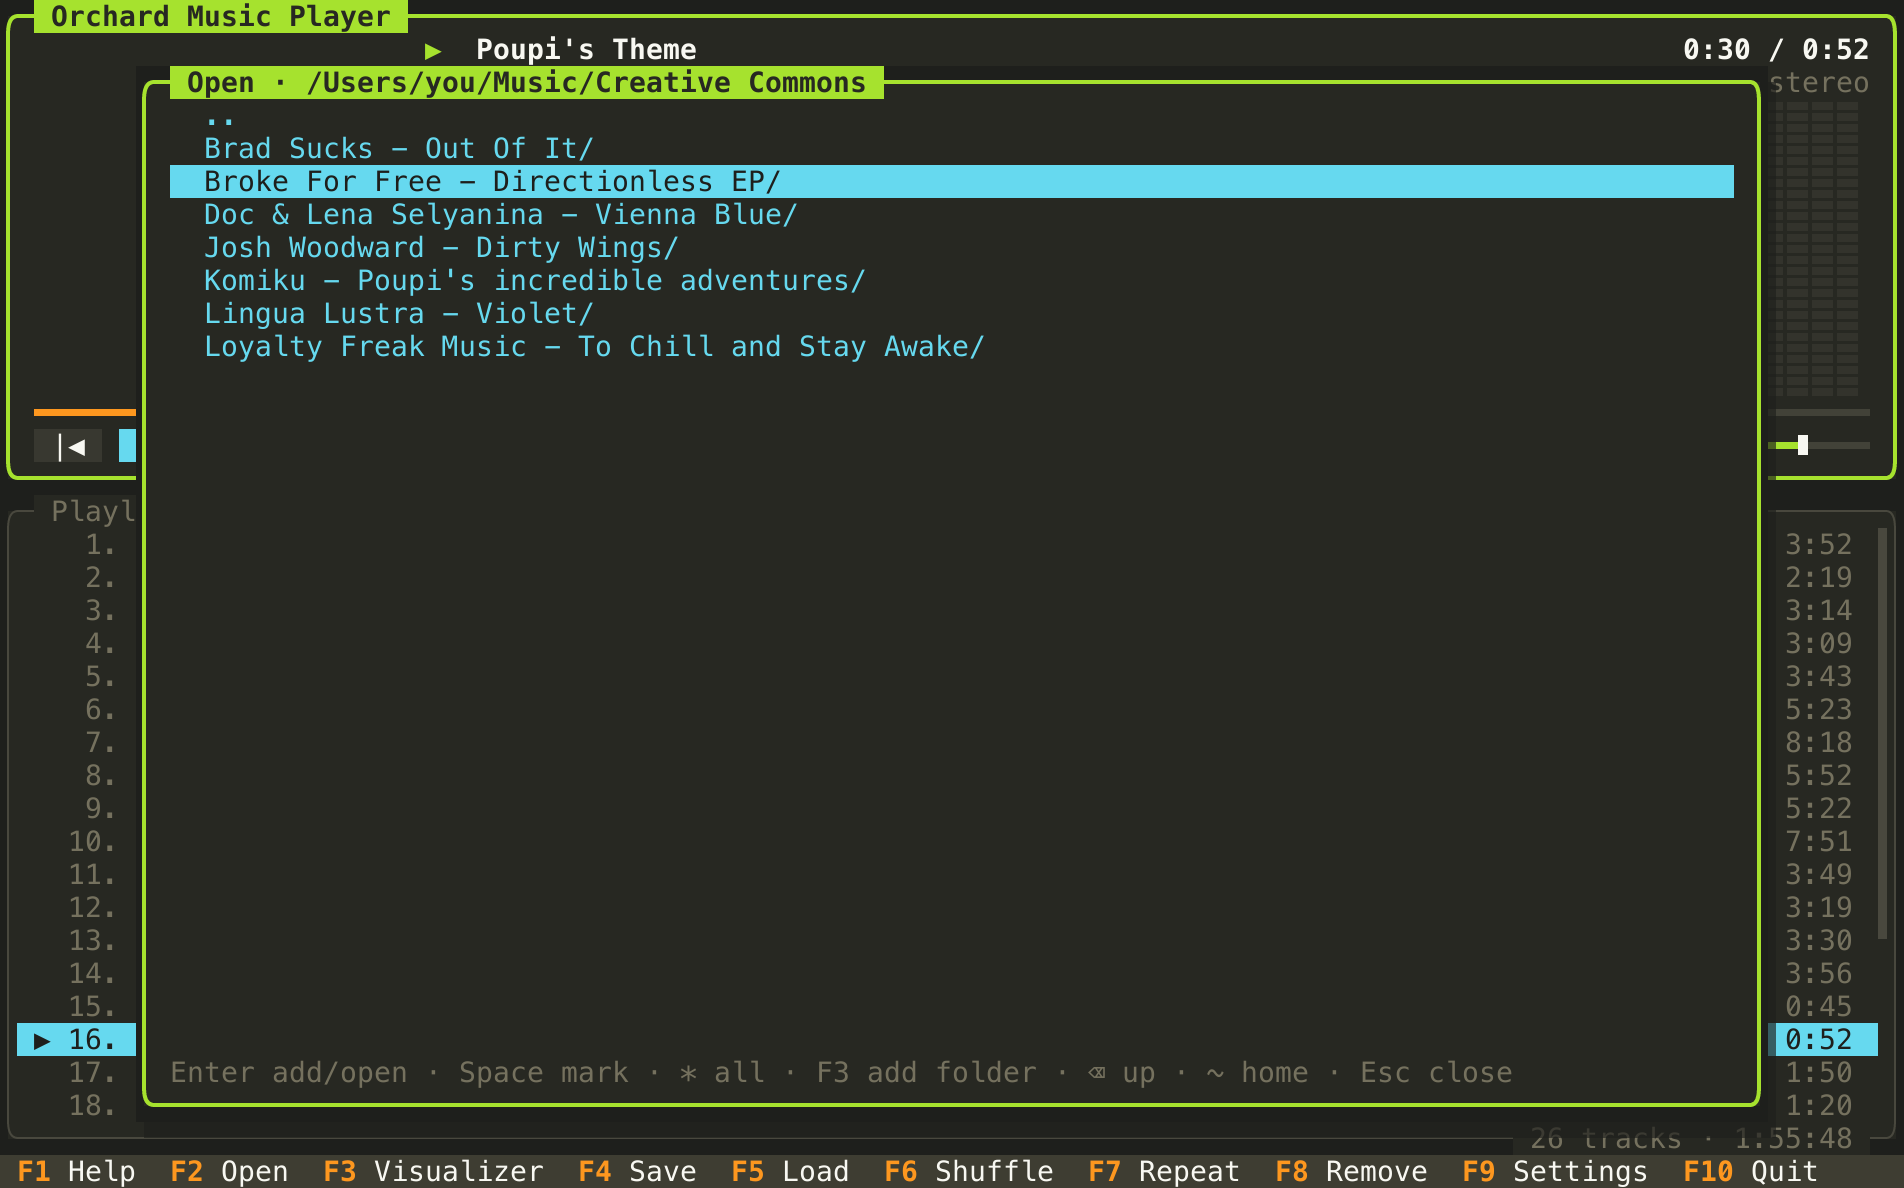Click F1 Help in function bar
The image size is (1904, 1188).
(x=76, y=1171)
